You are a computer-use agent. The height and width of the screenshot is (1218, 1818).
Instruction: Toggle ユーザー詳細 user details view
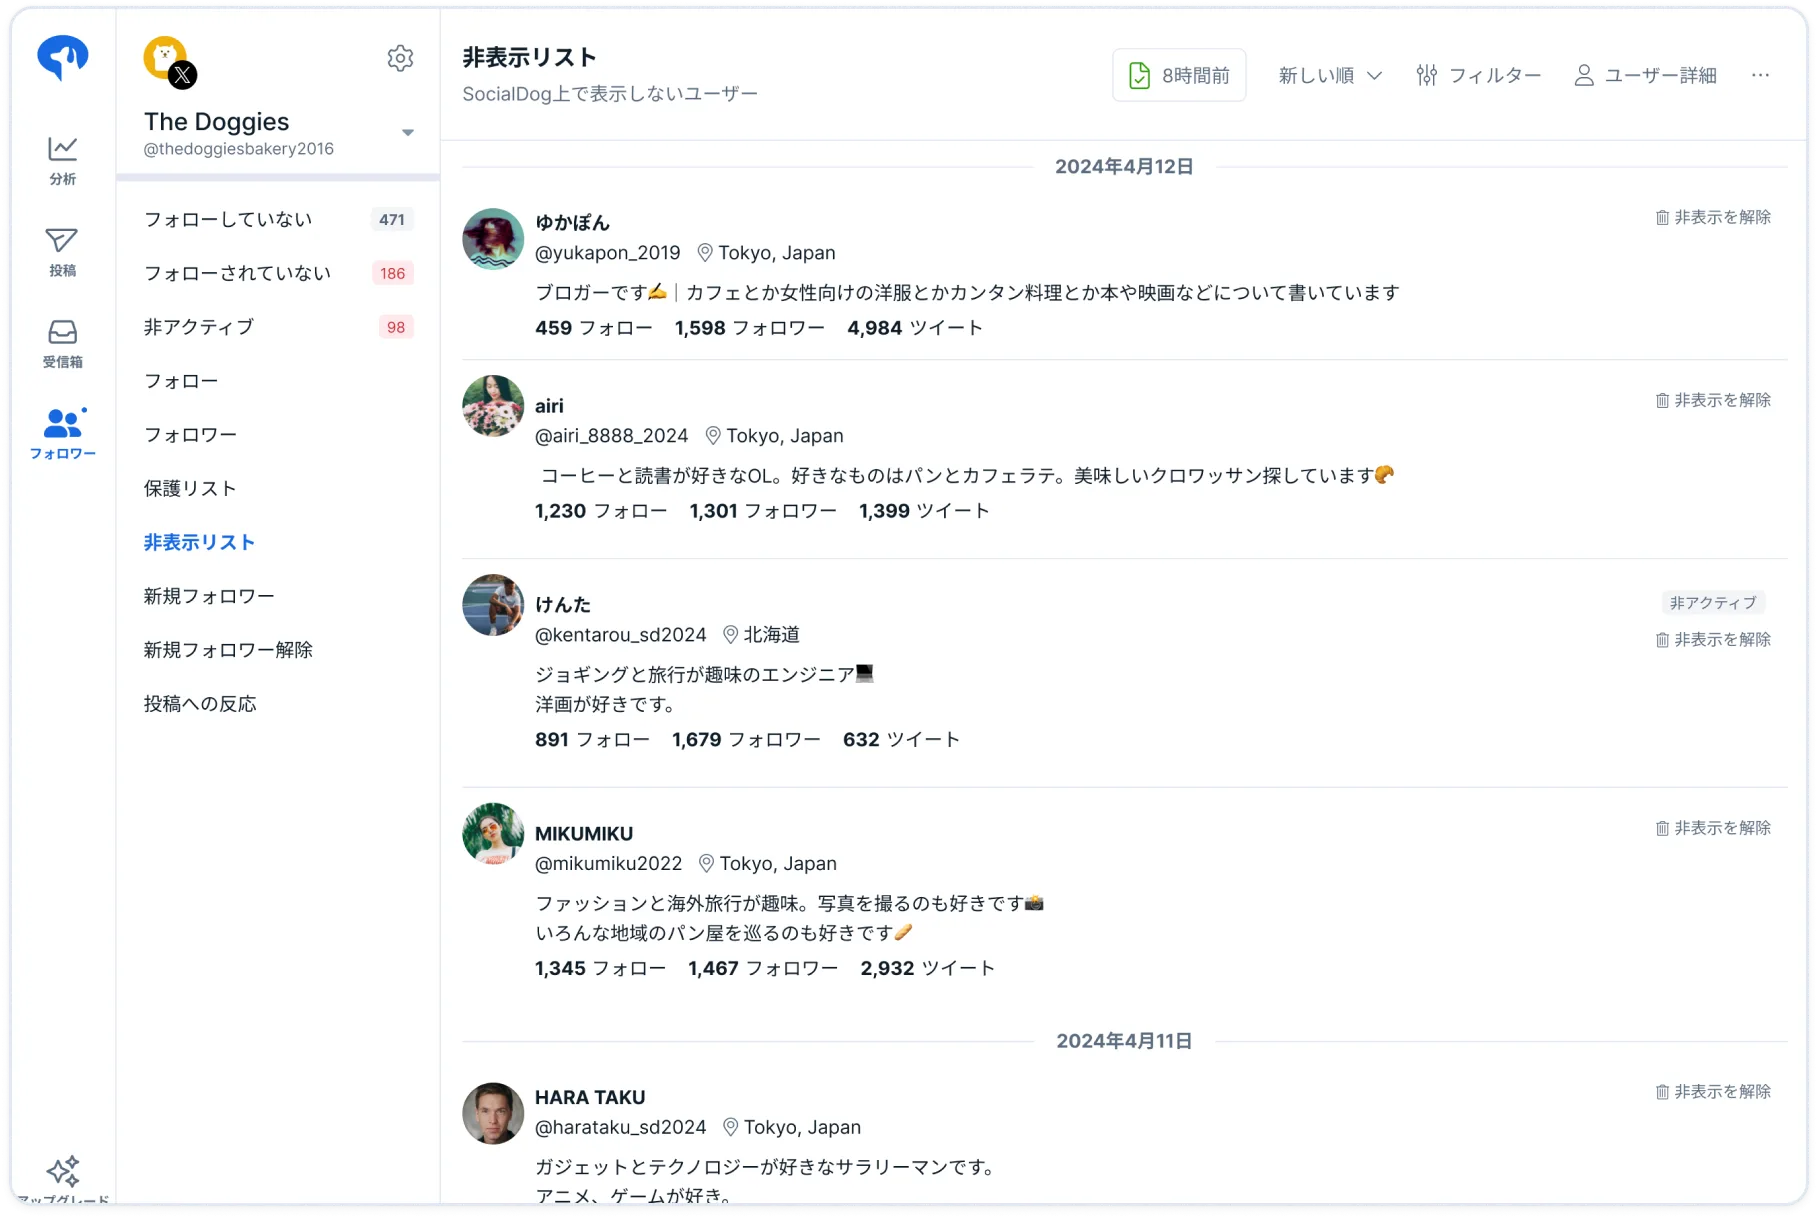point(1645,75)
